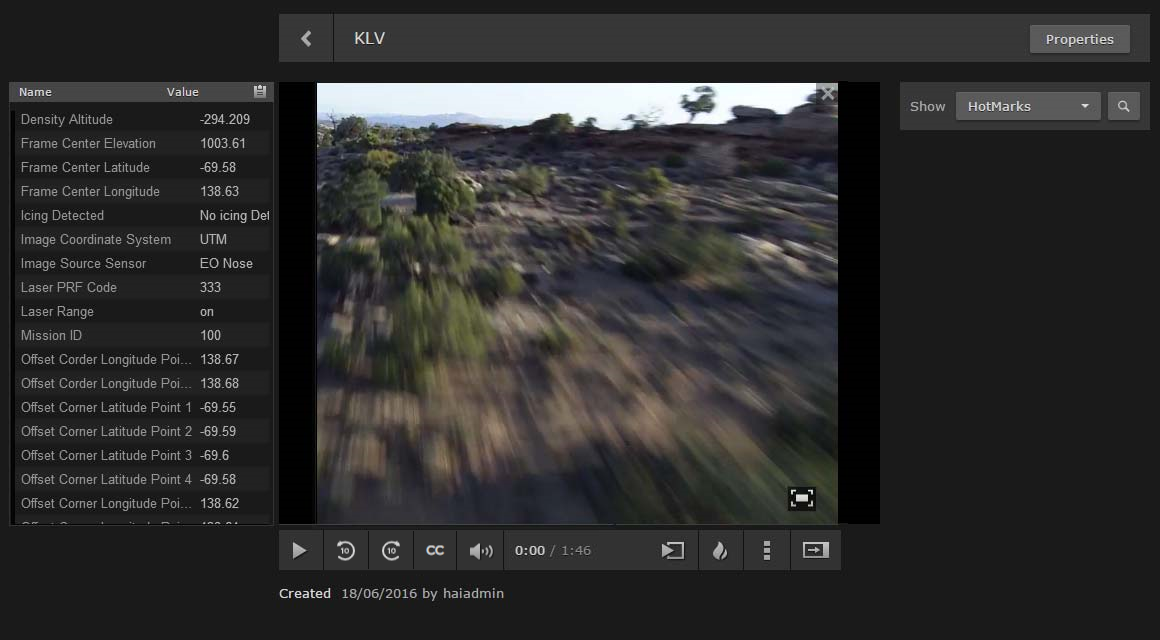Sort metadata by Value column
Screen dimensions: 1160x640
(183, 92)
